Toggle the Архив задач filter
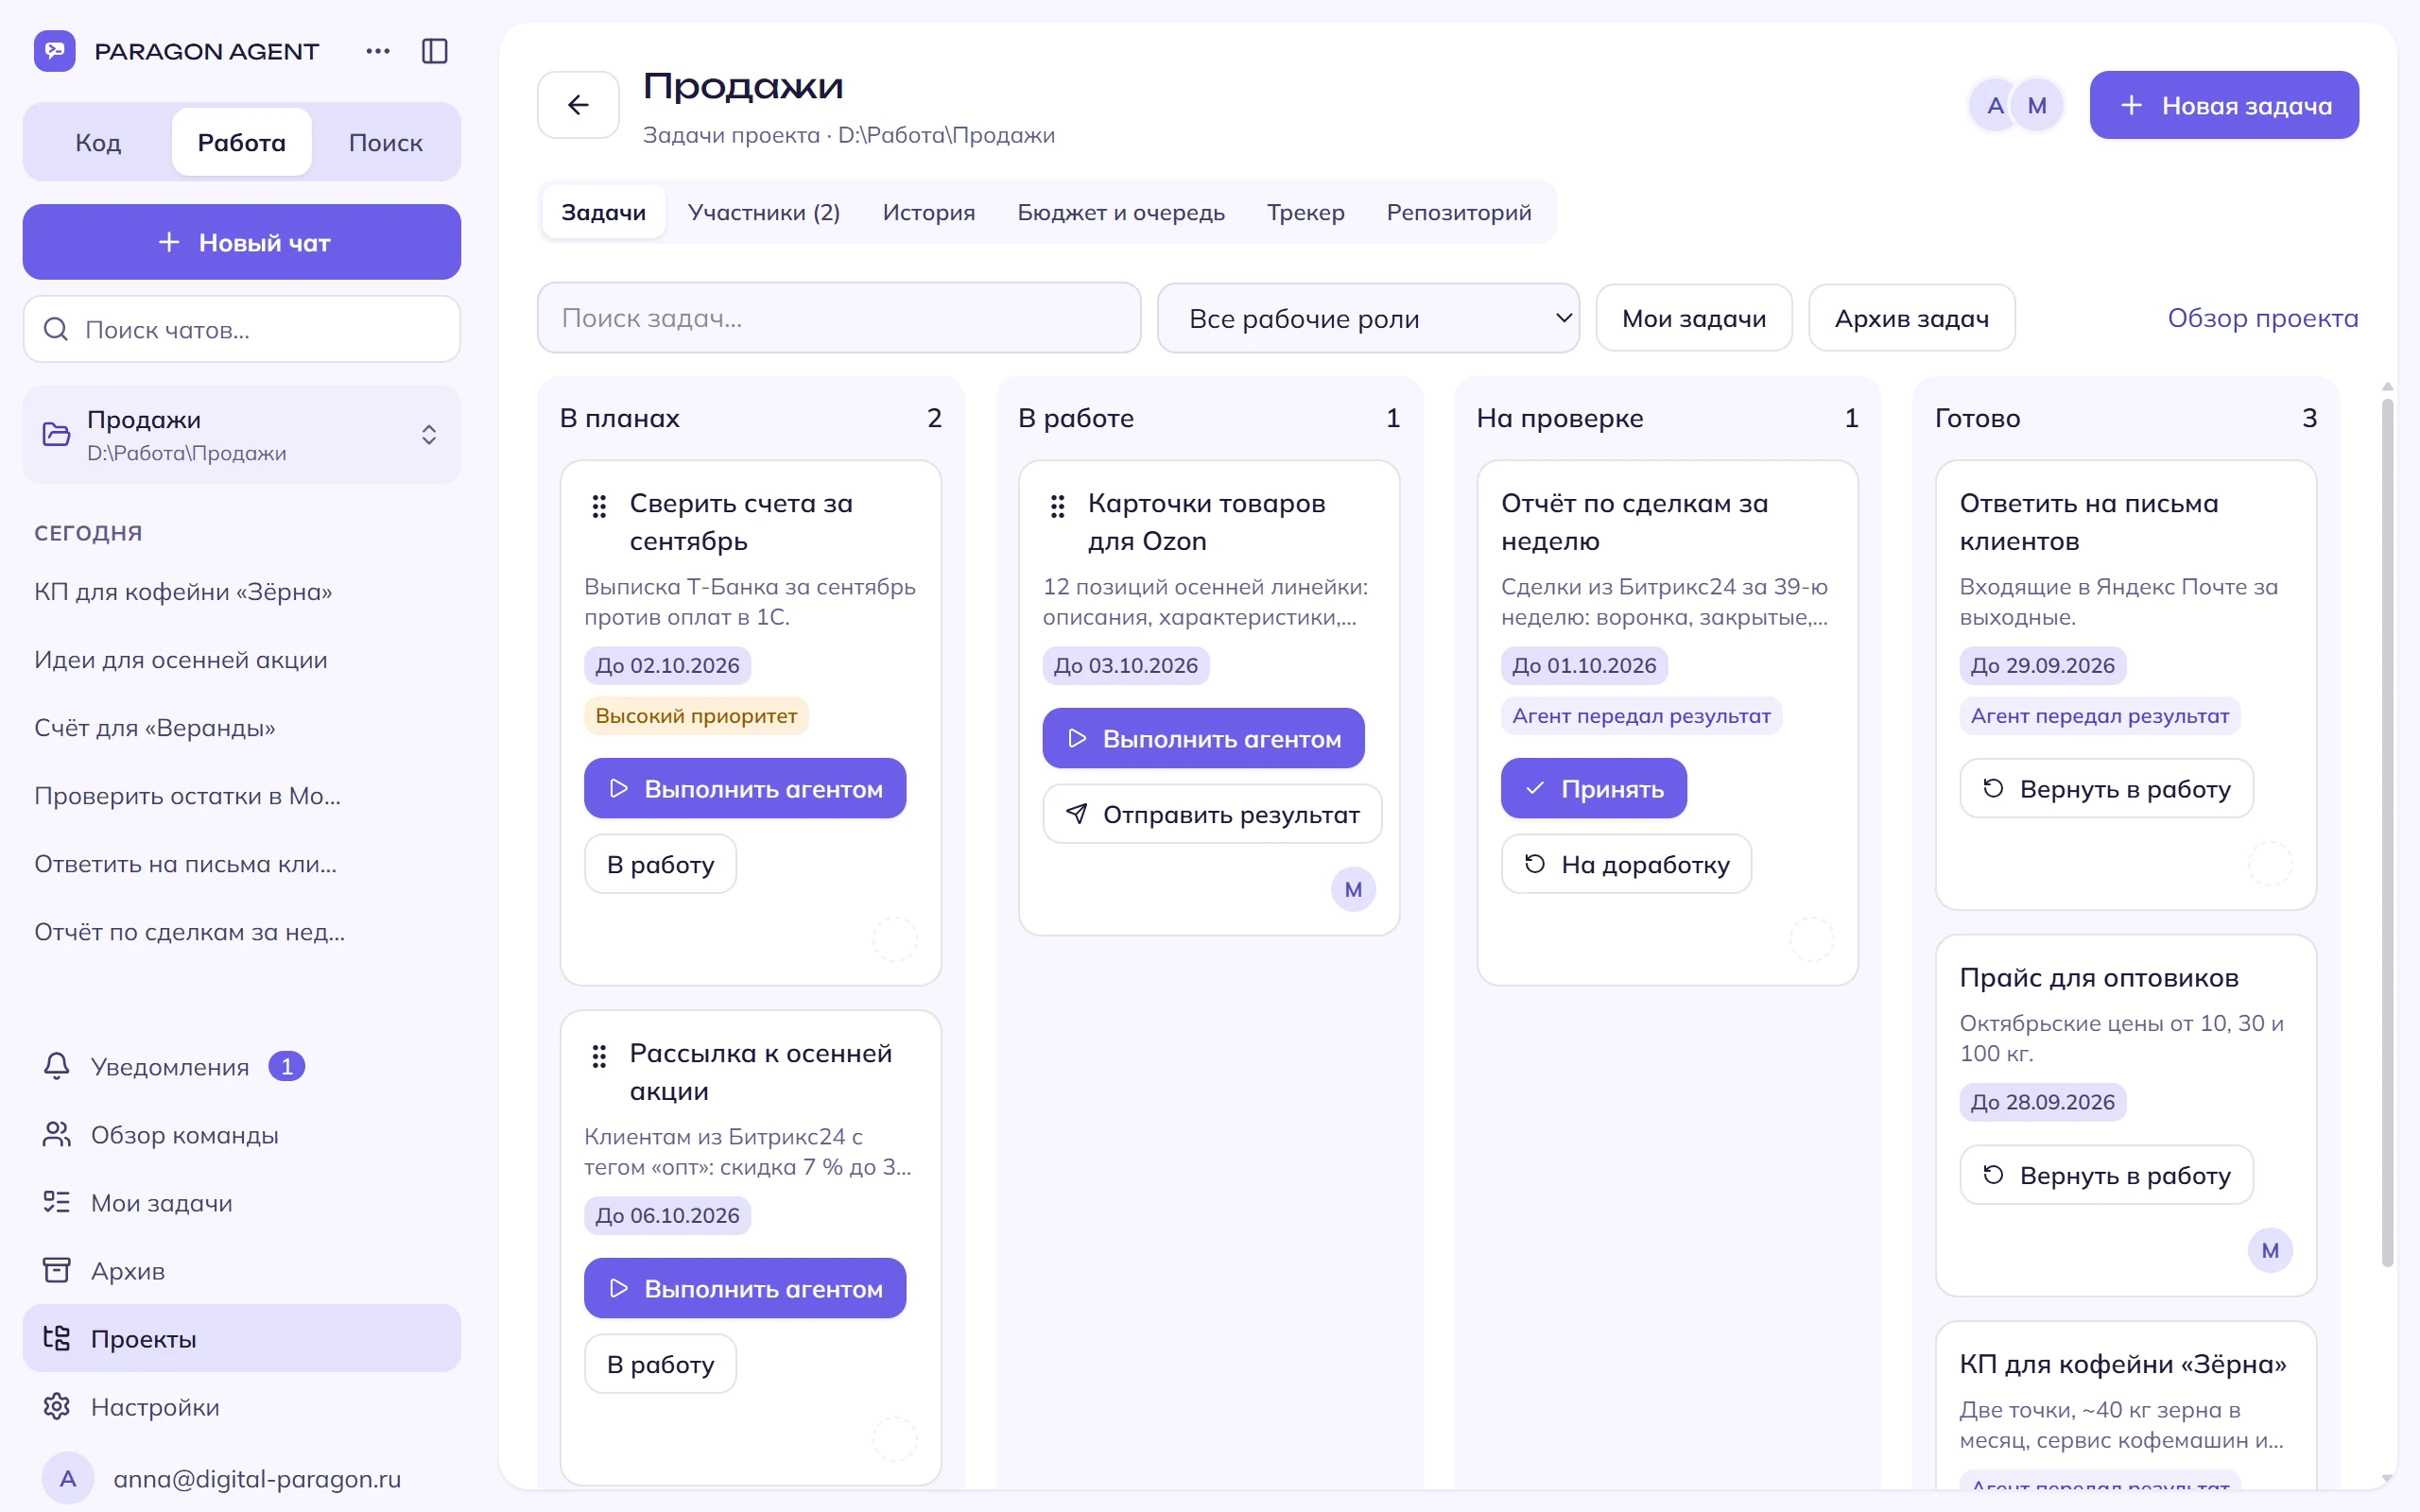This screenshot has height=1512, width=2420. pos(1911,318)
